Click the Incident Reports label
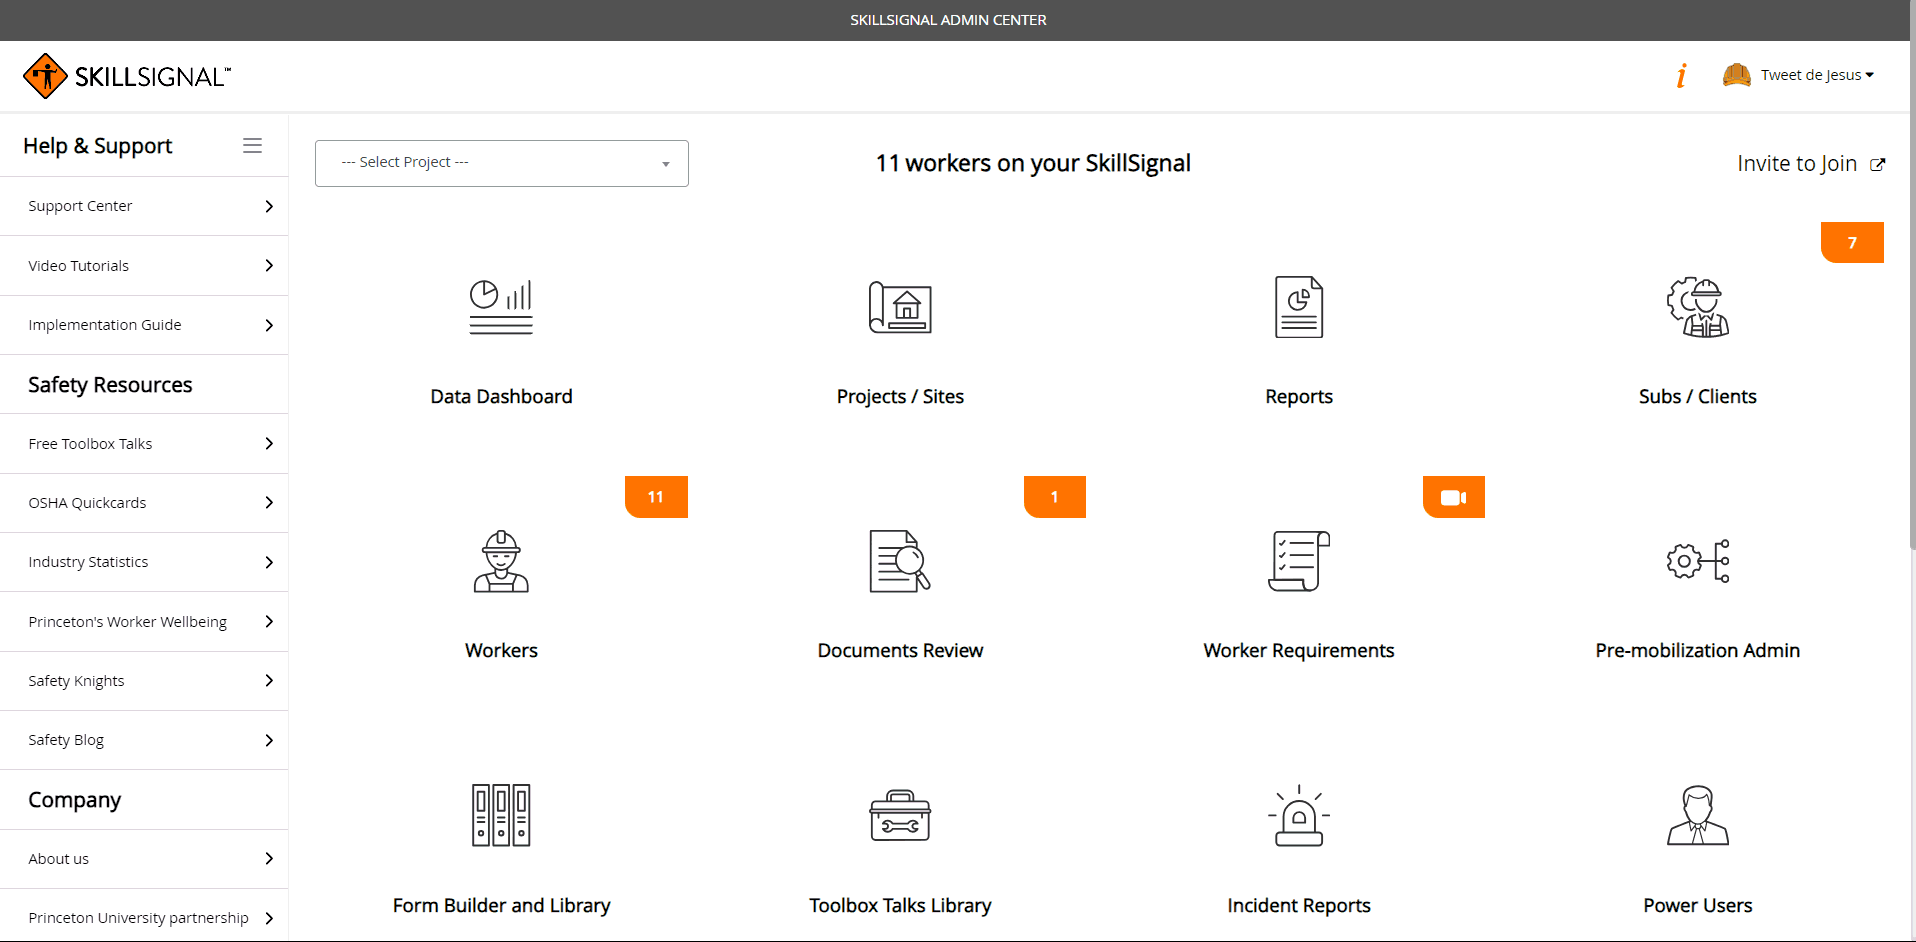Image resolution: width=1916 pixels, height=942 pixels. tap(1299, 905)
